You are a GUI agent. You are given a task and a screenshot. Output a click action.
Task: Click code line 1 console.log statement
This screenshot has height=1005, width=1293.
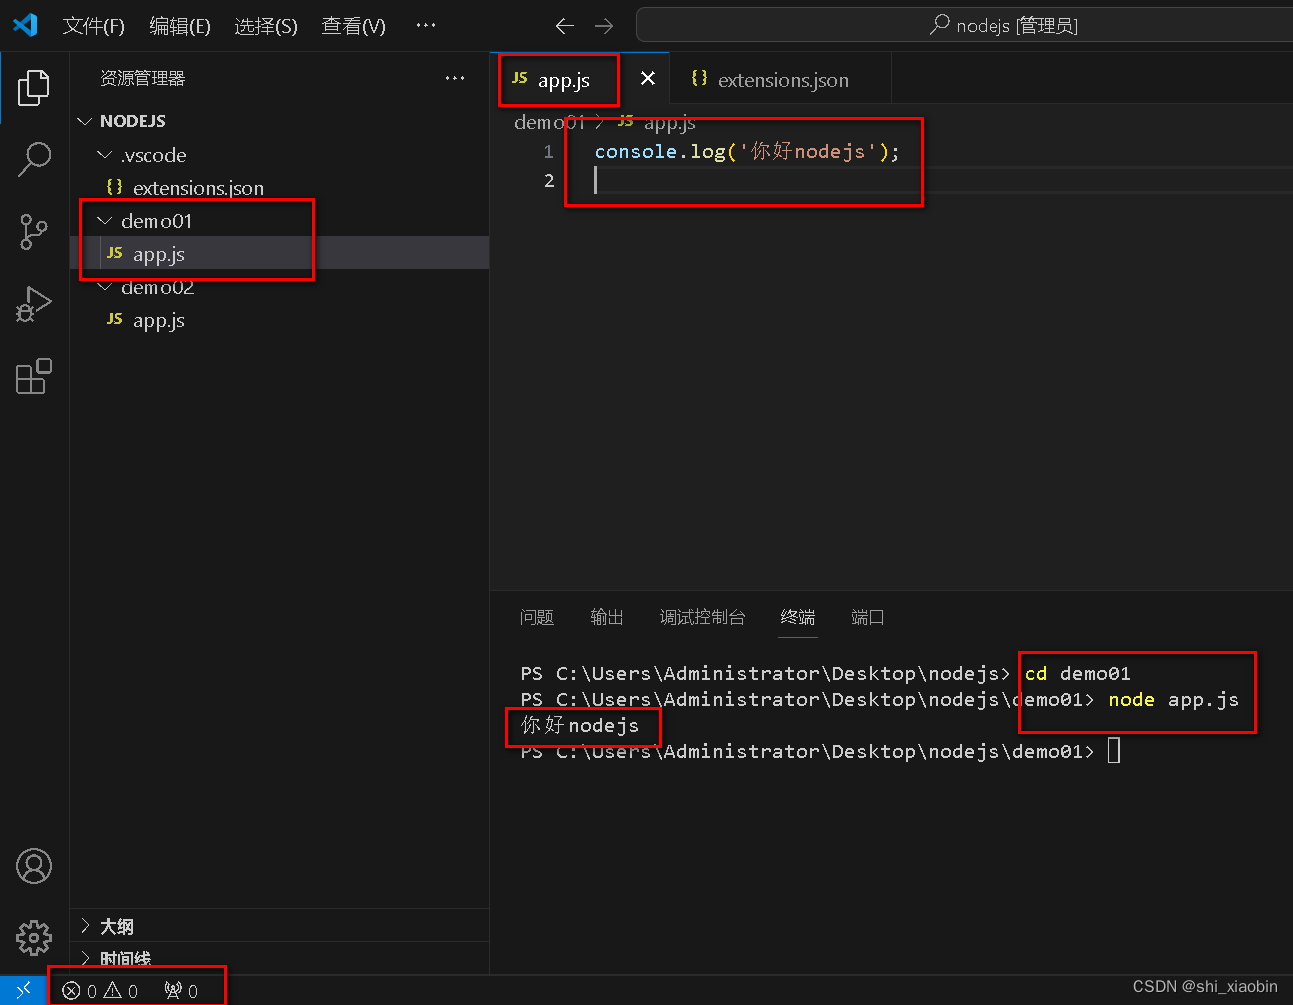click(747, 151)
